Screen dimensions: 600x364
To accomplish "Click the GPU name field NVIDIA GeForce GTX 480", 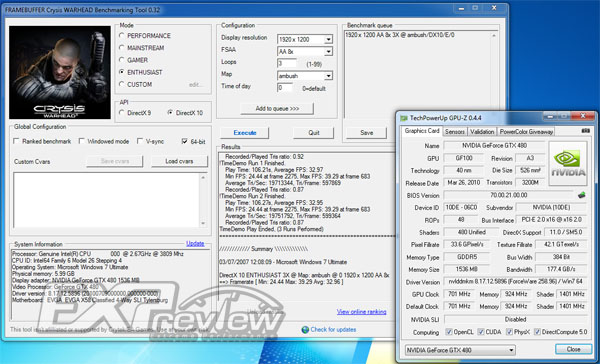I will coord(494,146).
